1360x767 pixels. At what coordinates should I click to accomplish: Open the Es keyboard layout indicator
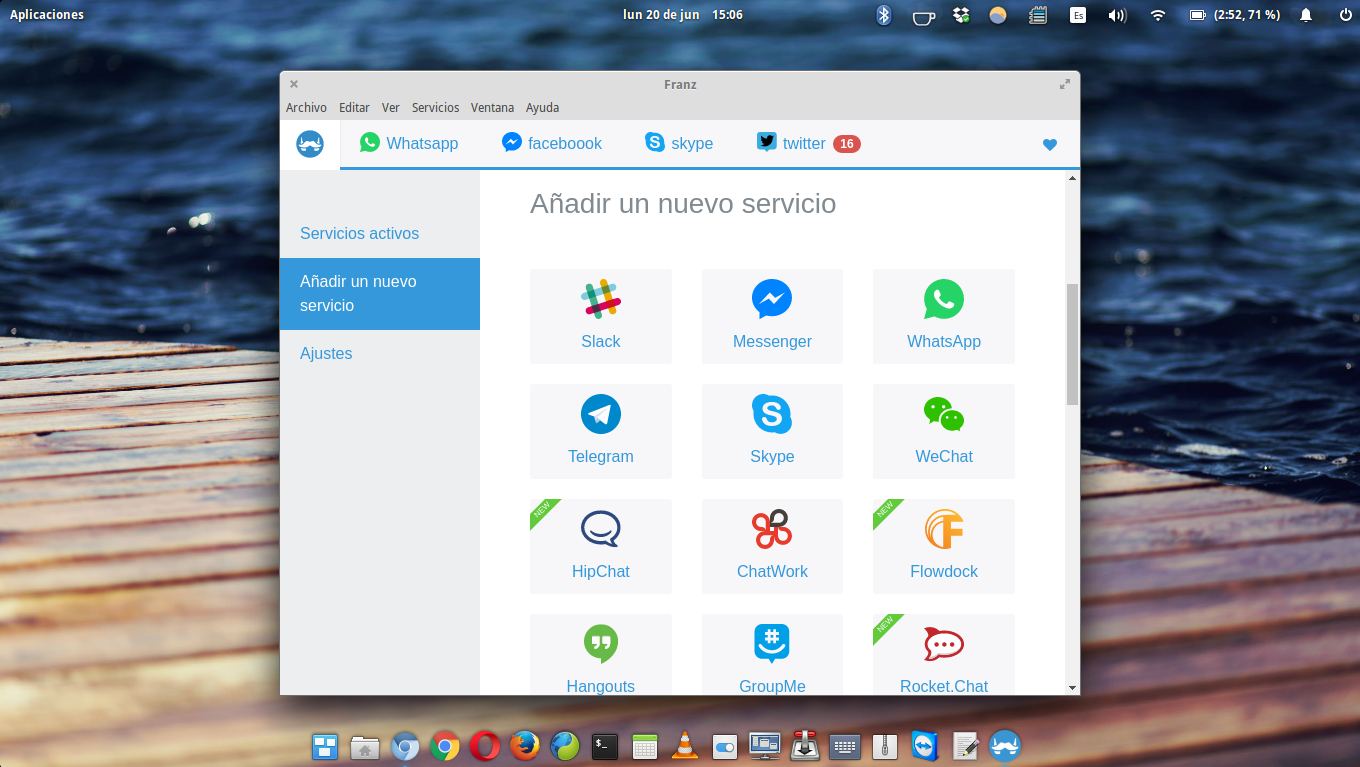[1078, 14]
